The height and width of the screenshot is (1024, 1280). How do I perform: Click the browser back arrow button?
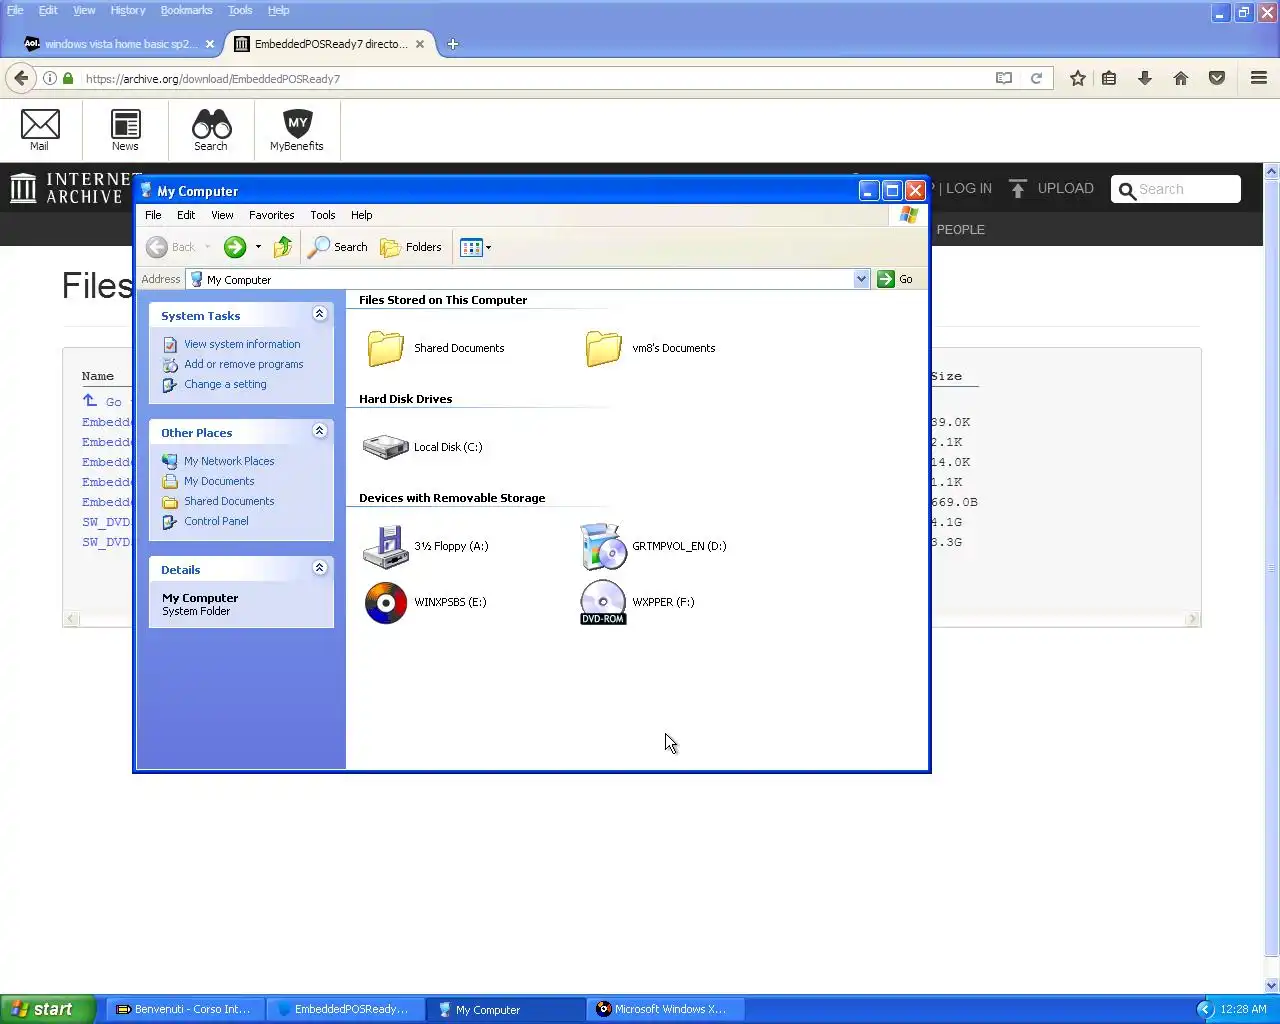coord(21,78)
